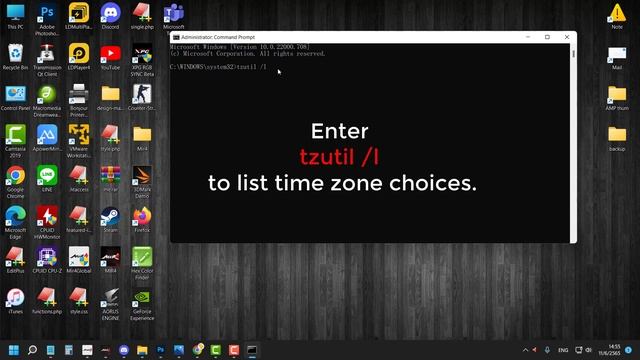Open Note icon with warning sign
This screenshot has width=640, height=360.
coord(617,16)
